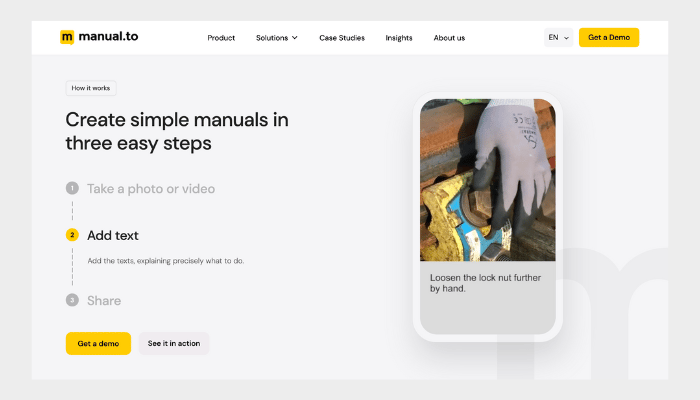Go to Case Studies page
Screen dimensions: 700x400
(342, 38)
